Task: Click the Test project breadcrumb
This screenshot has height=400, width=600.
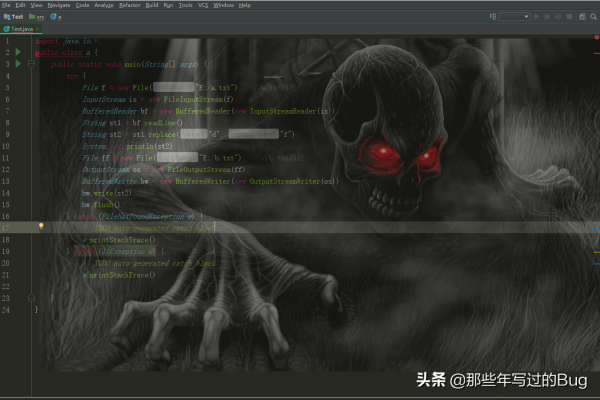Action: click(x=13, y=17)
